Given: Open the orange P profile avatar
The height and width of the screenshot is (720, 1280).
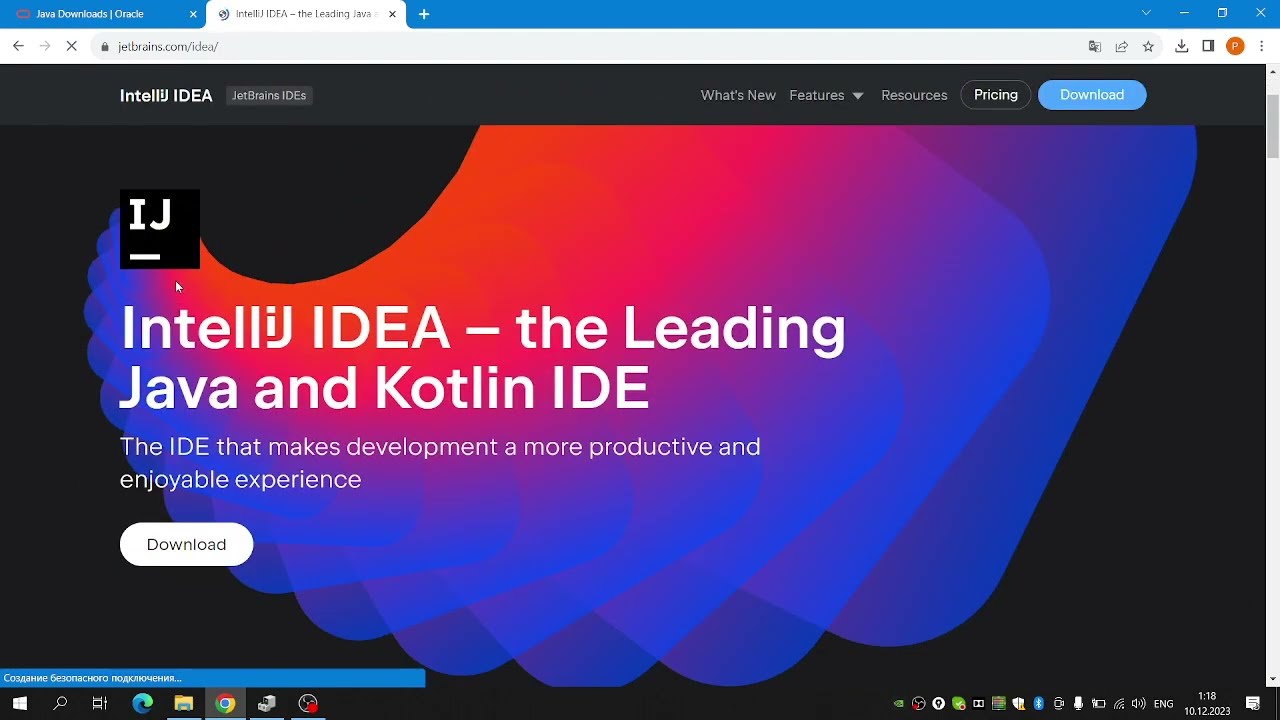Looking at the screenshot, I should click(1235, 46).
